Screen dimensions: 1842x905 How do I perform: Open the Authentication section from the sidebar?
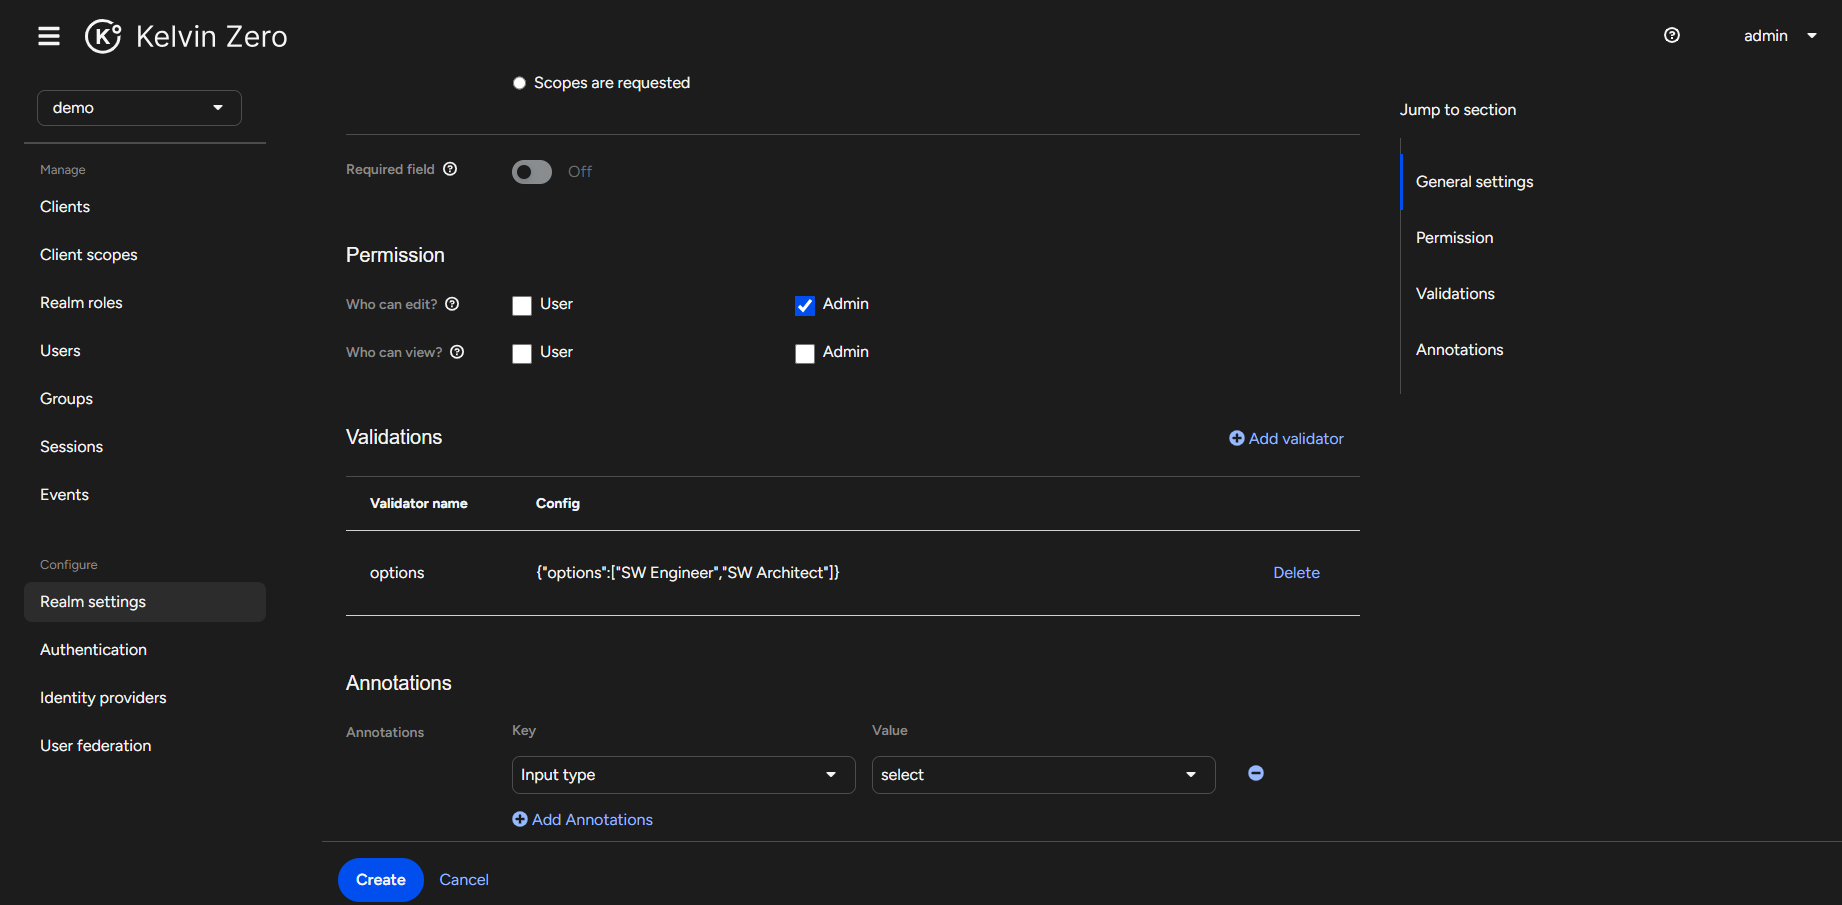tap(93, 649)
